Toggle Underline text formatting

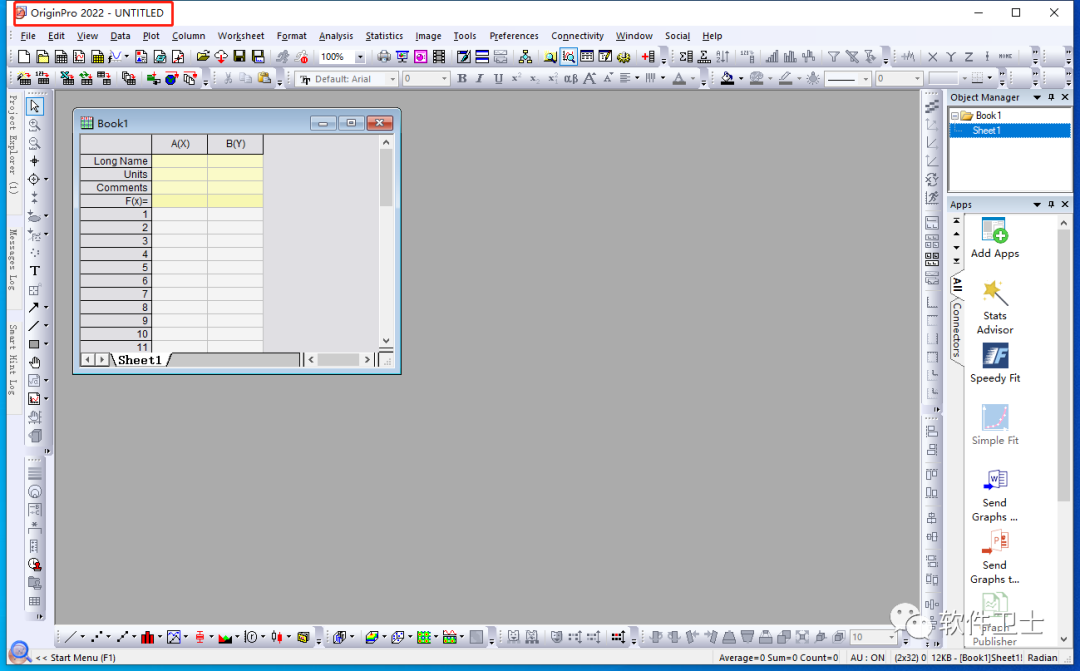(x=498, y=79)
